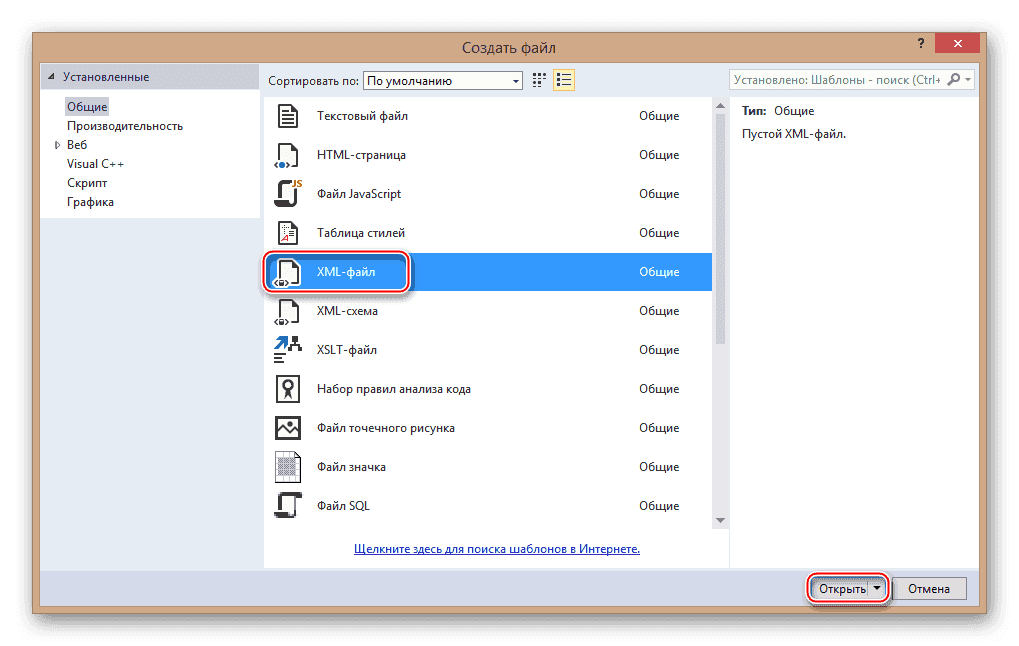Expand the Веб category in the tree
The image size is (1019, 646).
59,144
